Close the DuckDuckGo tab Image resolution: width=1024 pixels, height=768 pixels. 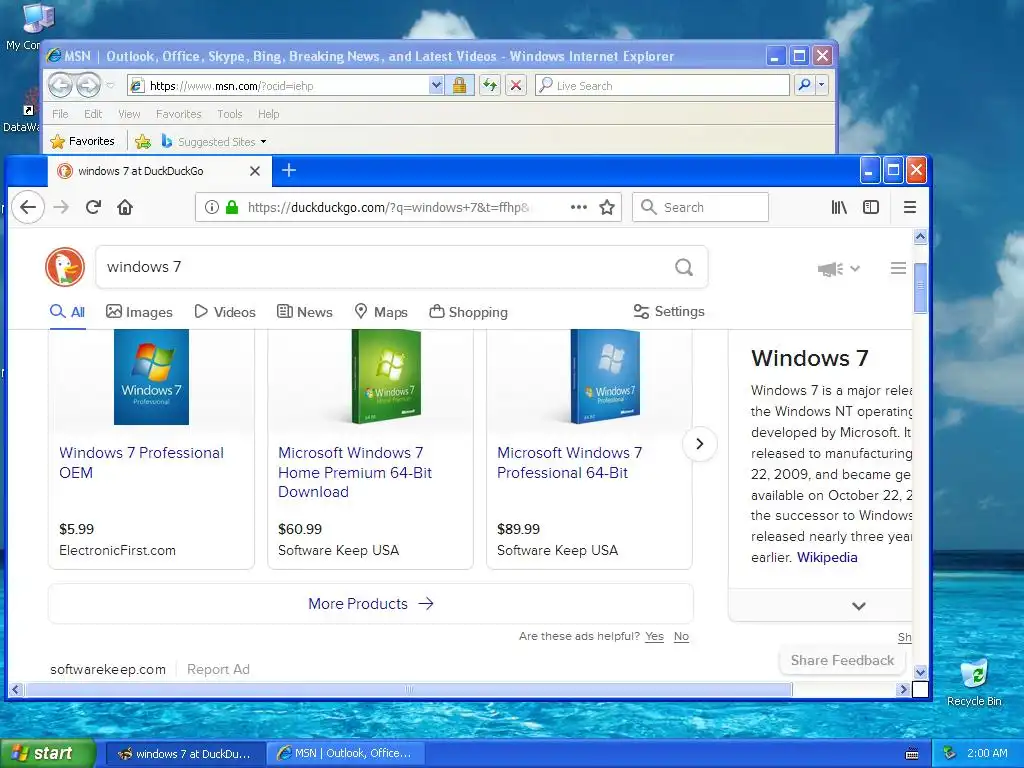(255, 171)
